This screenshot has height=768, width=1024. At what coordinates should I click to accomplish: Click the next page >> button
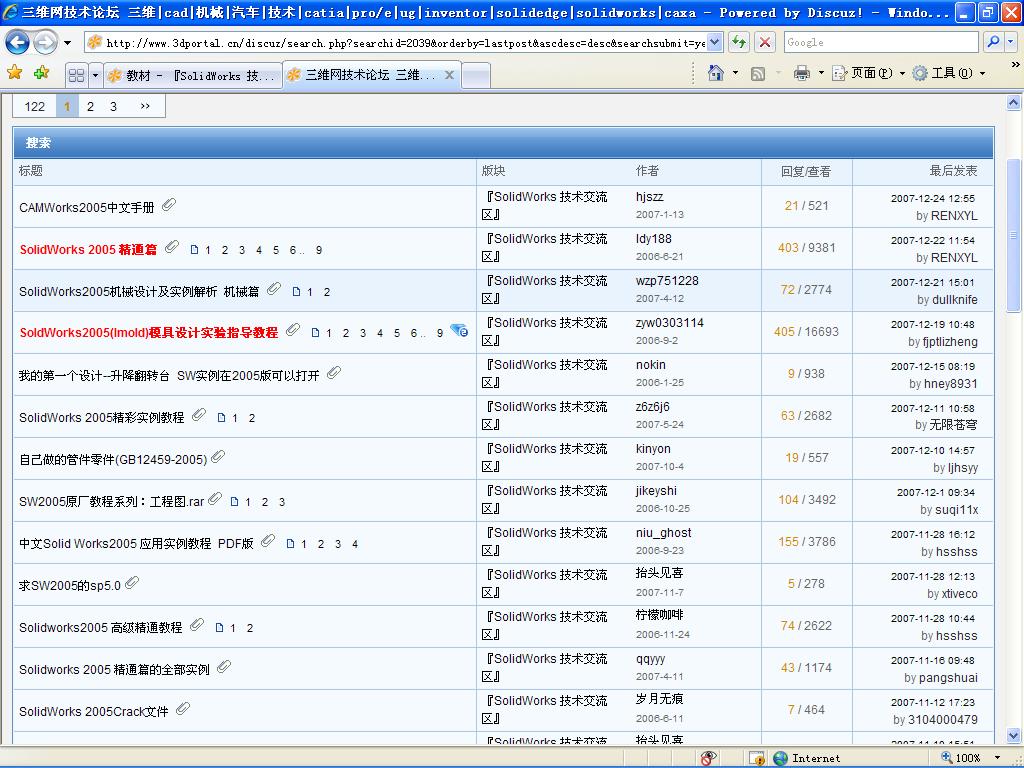coord(145,106)
